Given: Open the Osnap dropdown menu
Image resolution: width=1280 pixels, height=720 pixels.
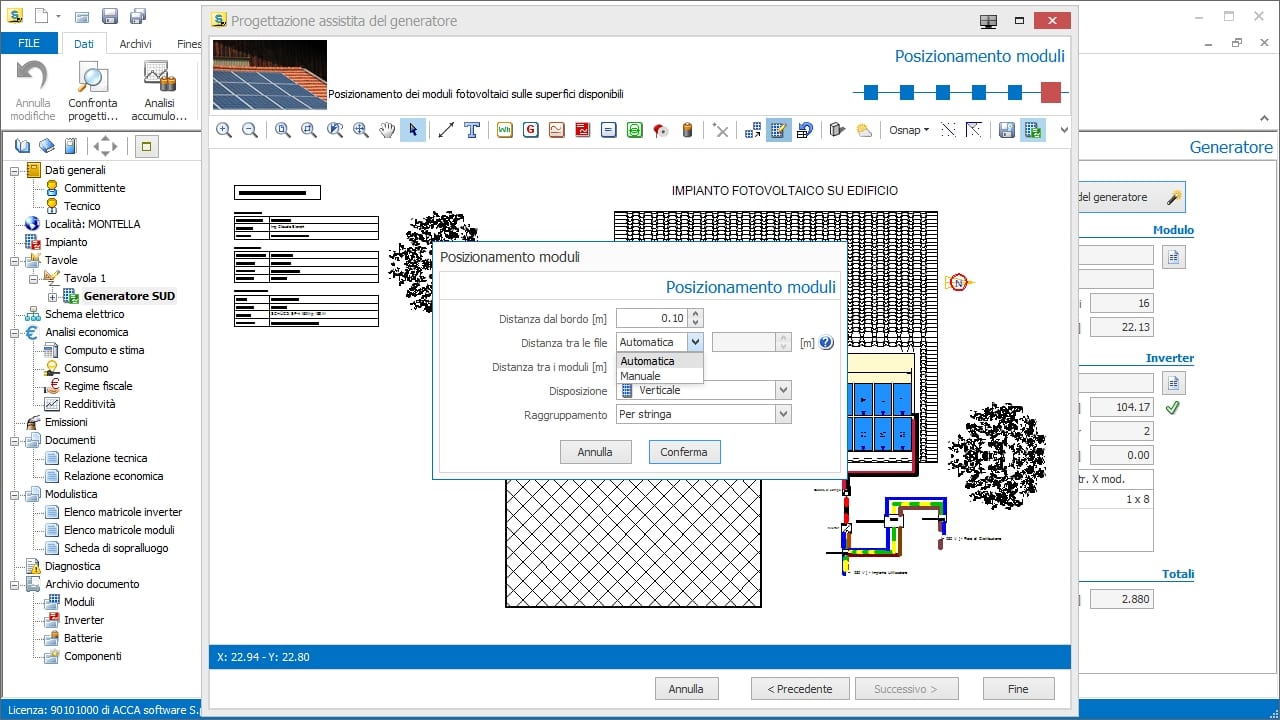Looking at the screenshot, I should coord(909,130).
